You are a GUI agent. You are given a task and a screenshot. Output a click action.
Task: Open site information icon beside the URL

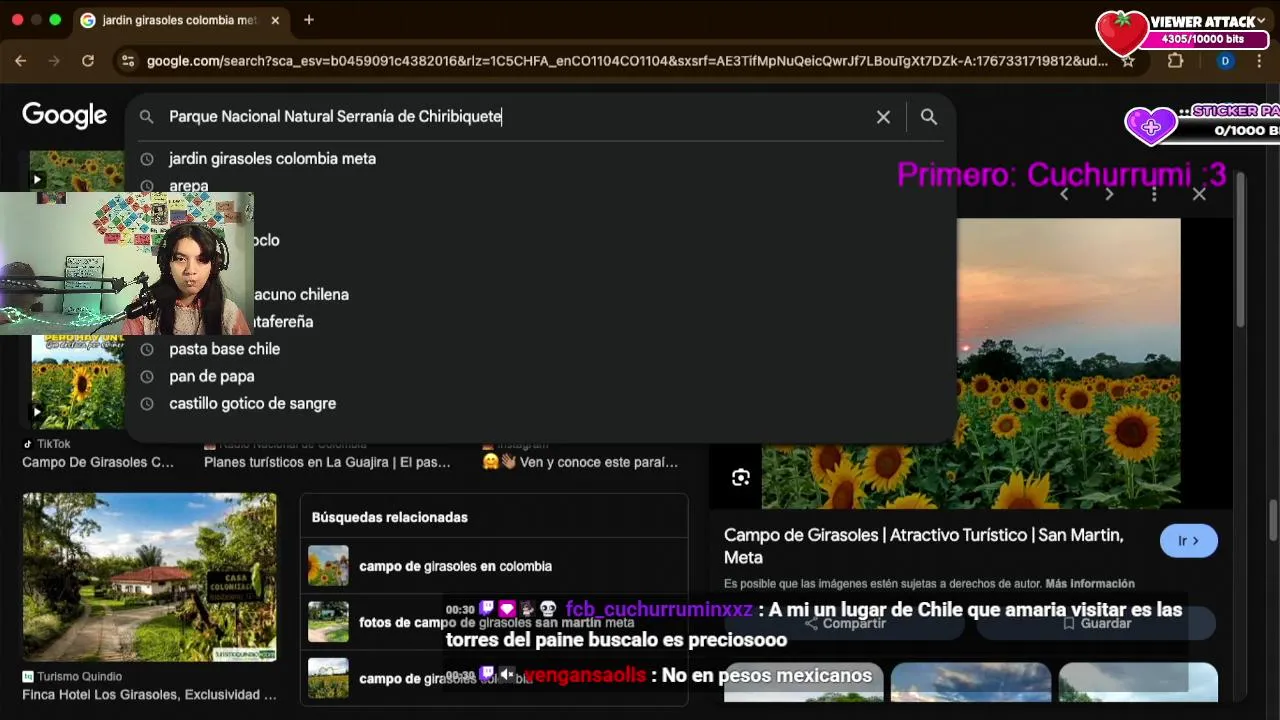(x=127, y=61)
